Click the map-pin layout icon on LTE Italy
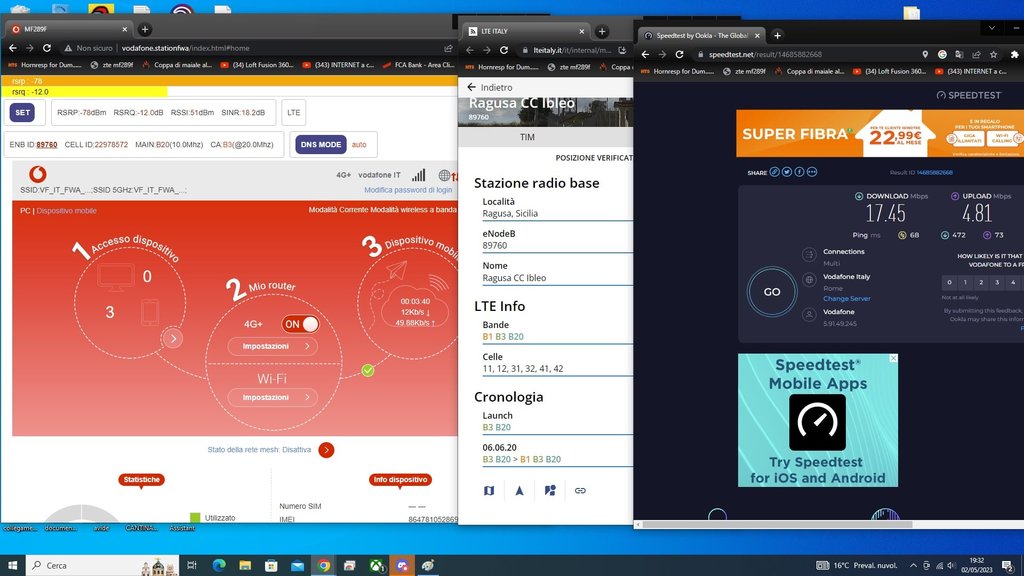The image size is (1024, 576). coord(550,490)
